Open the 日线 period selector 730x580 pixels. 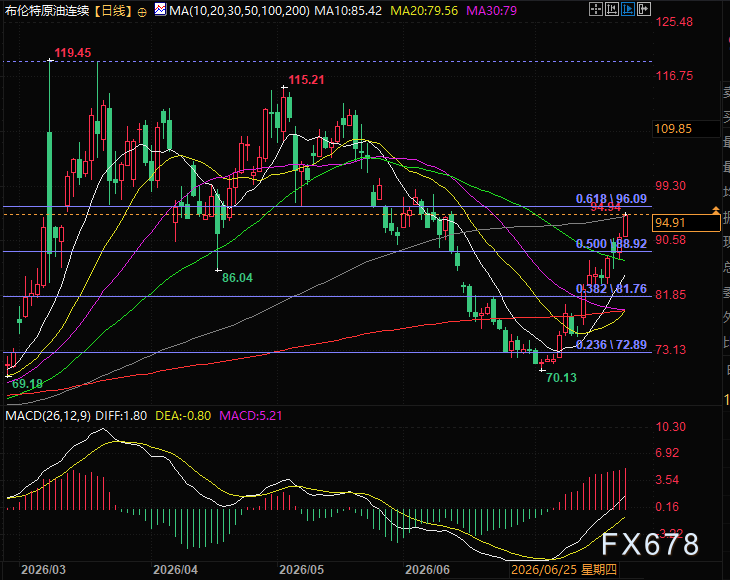(x=113, y=11)
